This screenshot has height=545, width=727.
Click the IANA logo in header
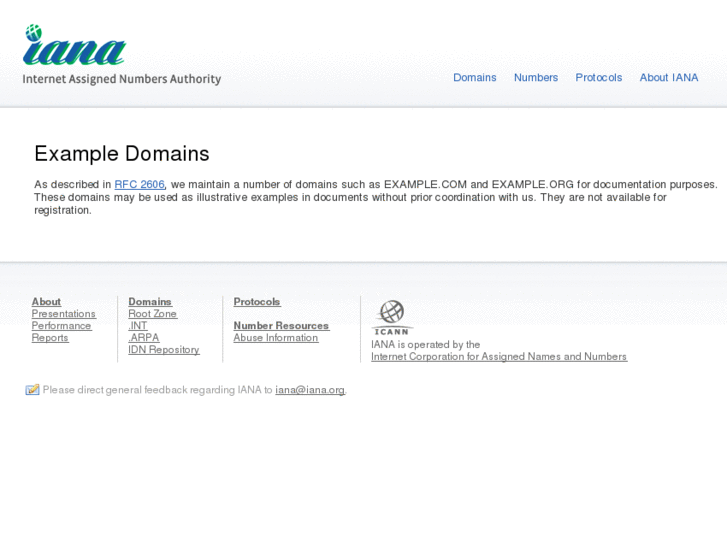(x=74, y=45)
